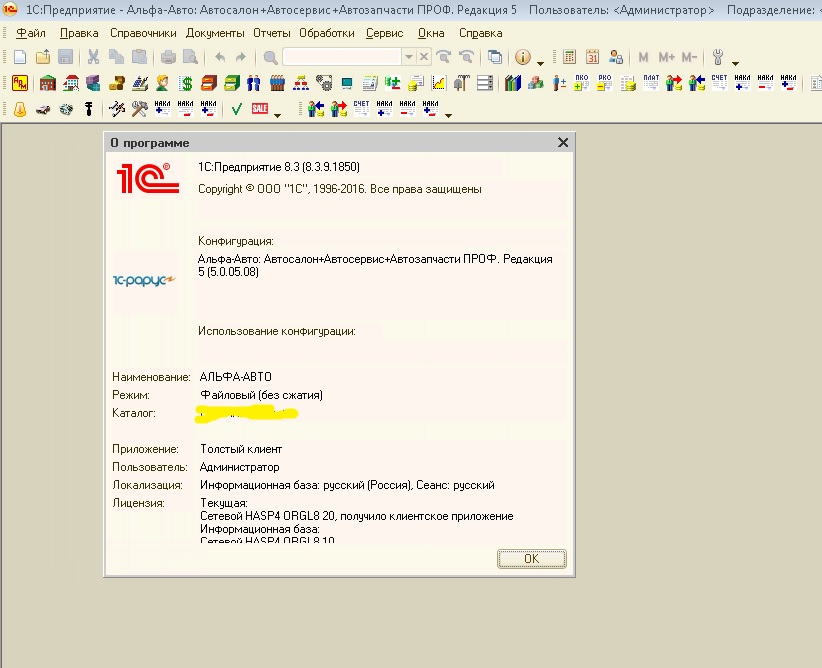Click into the toolbar search input field
This screenshot has width=822, height=668.
tap(342, 57)
